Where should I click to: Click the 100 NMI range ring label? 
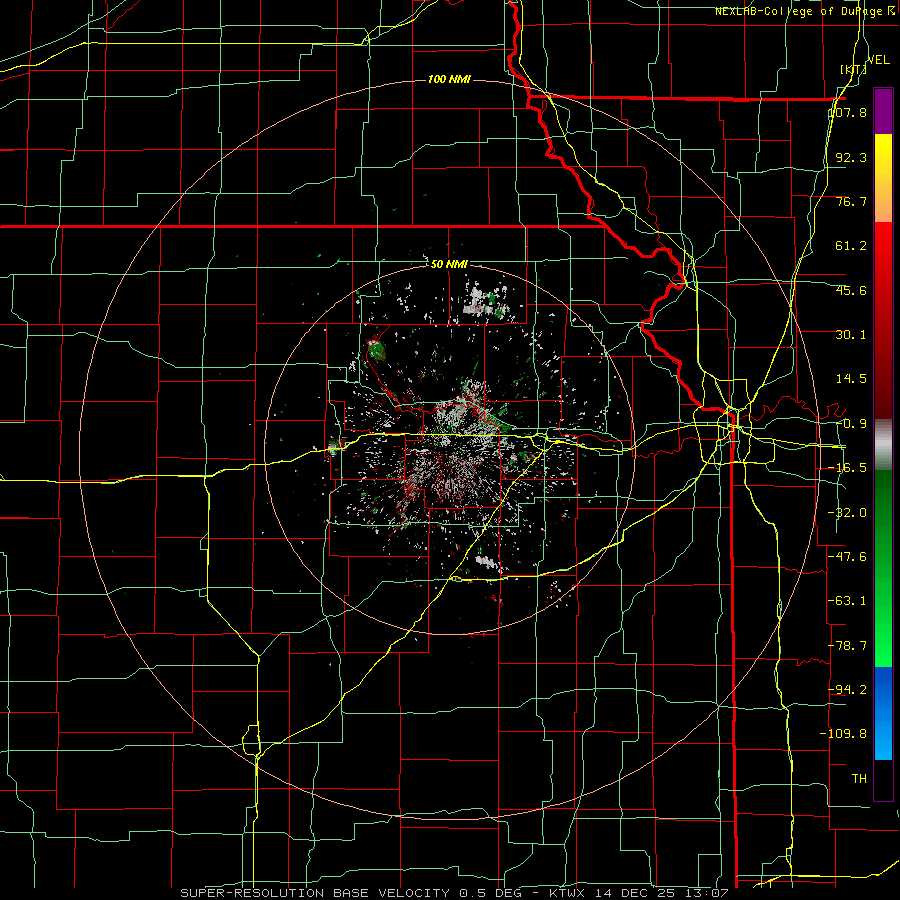449,79
